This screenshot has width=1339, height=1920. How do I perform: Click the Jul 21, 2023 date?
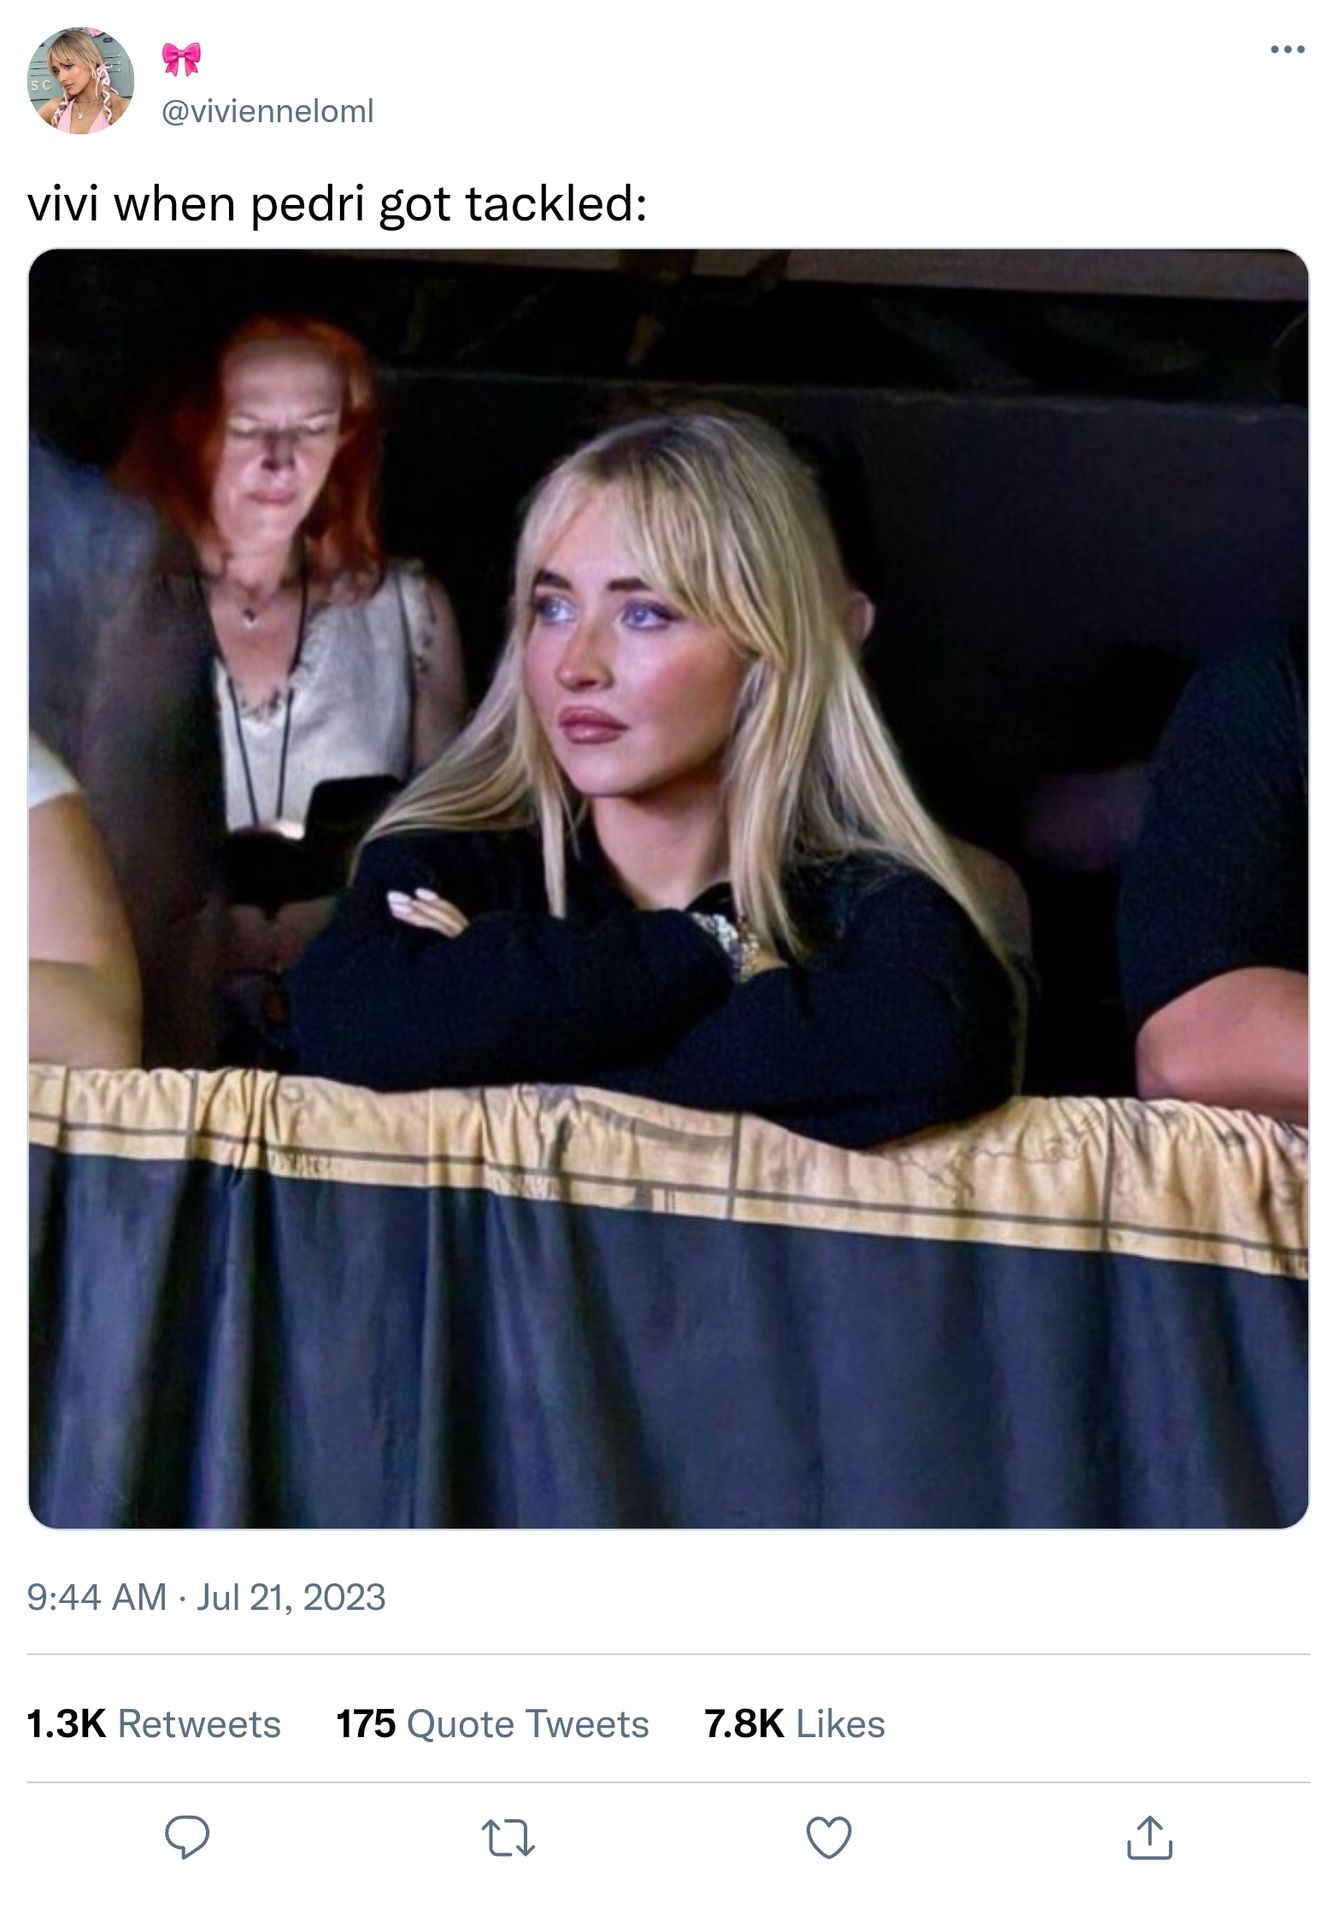(291, 1597)
